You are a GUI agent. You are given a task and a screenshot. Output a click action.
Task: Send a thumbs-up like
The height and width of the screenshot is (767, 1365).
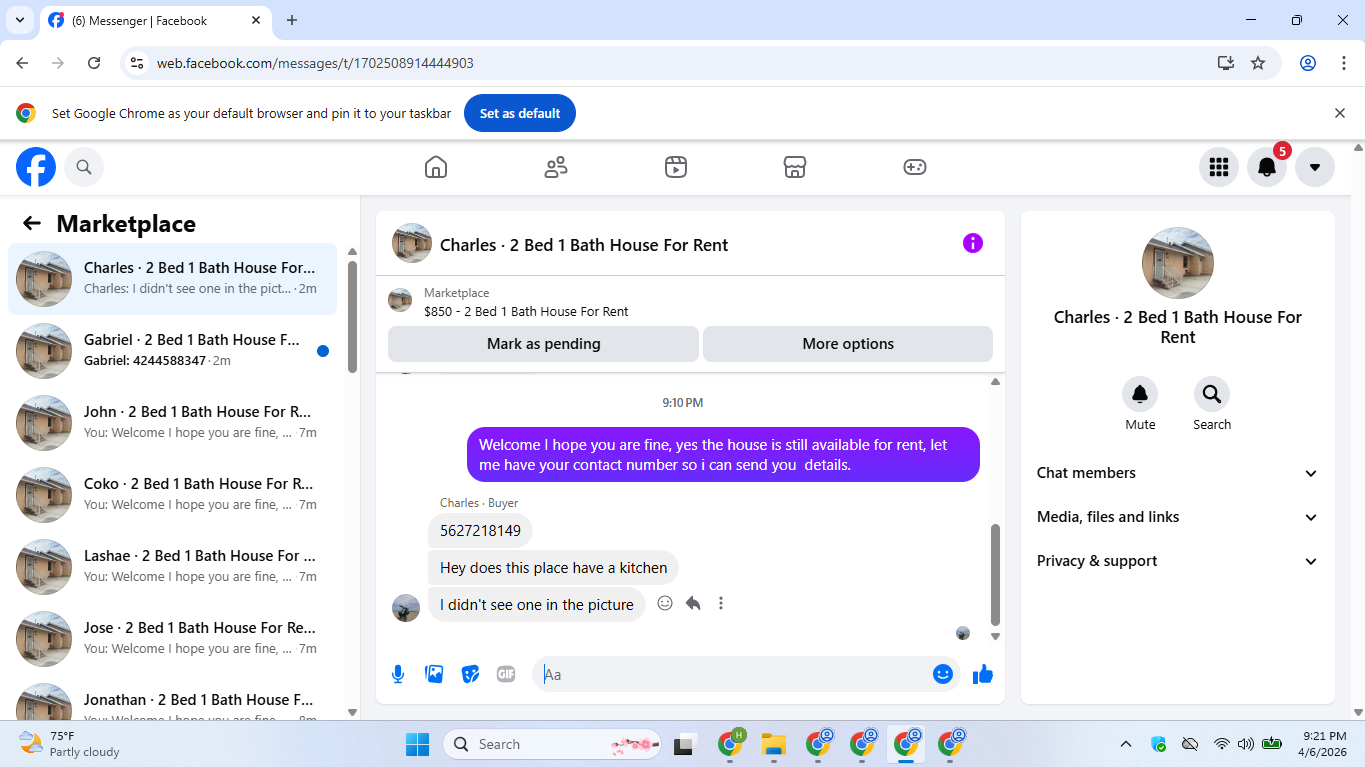[x=983, y=674]
